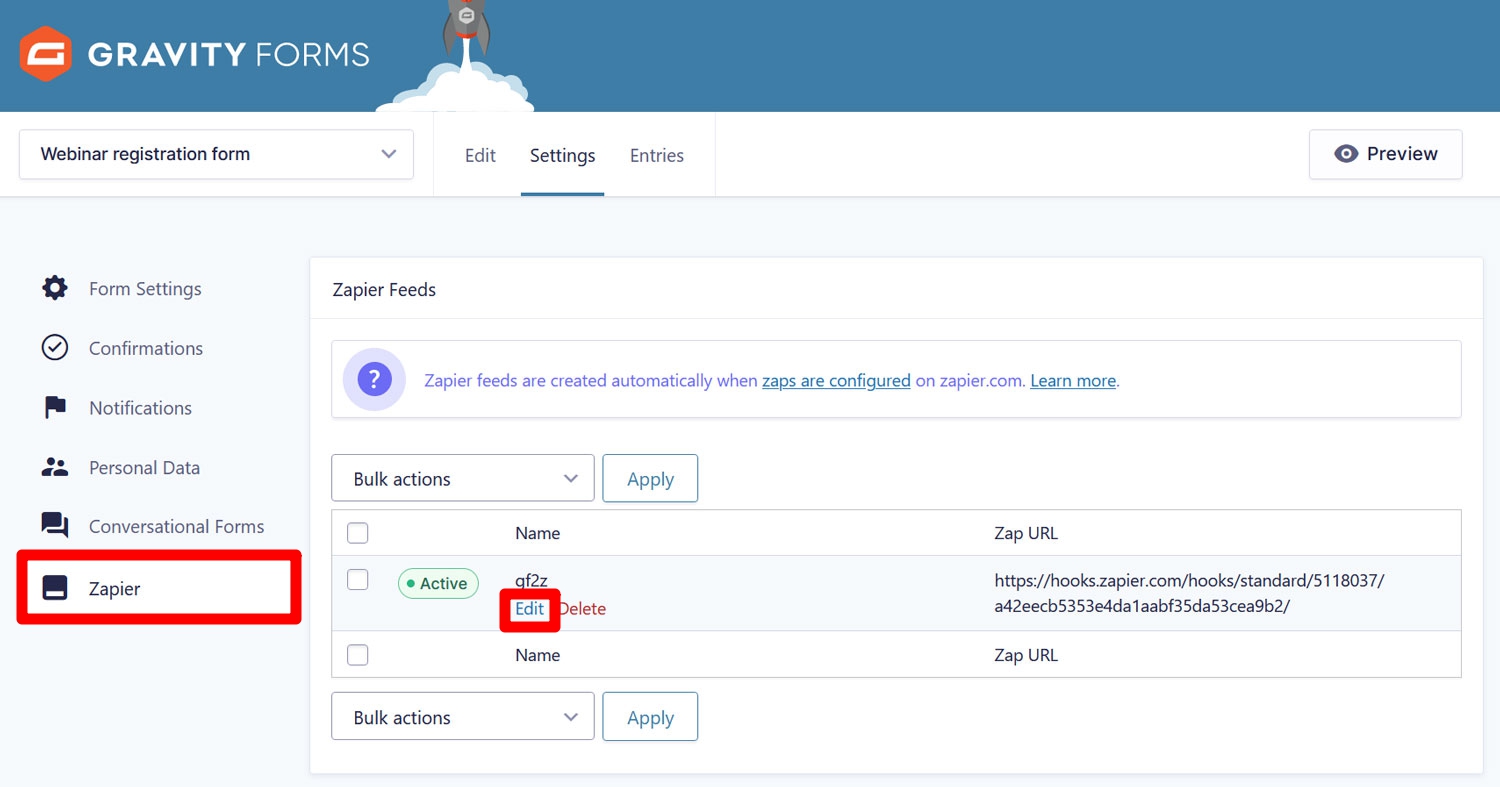
Task: Click the gf2z feed name
Action: [531, 582]
